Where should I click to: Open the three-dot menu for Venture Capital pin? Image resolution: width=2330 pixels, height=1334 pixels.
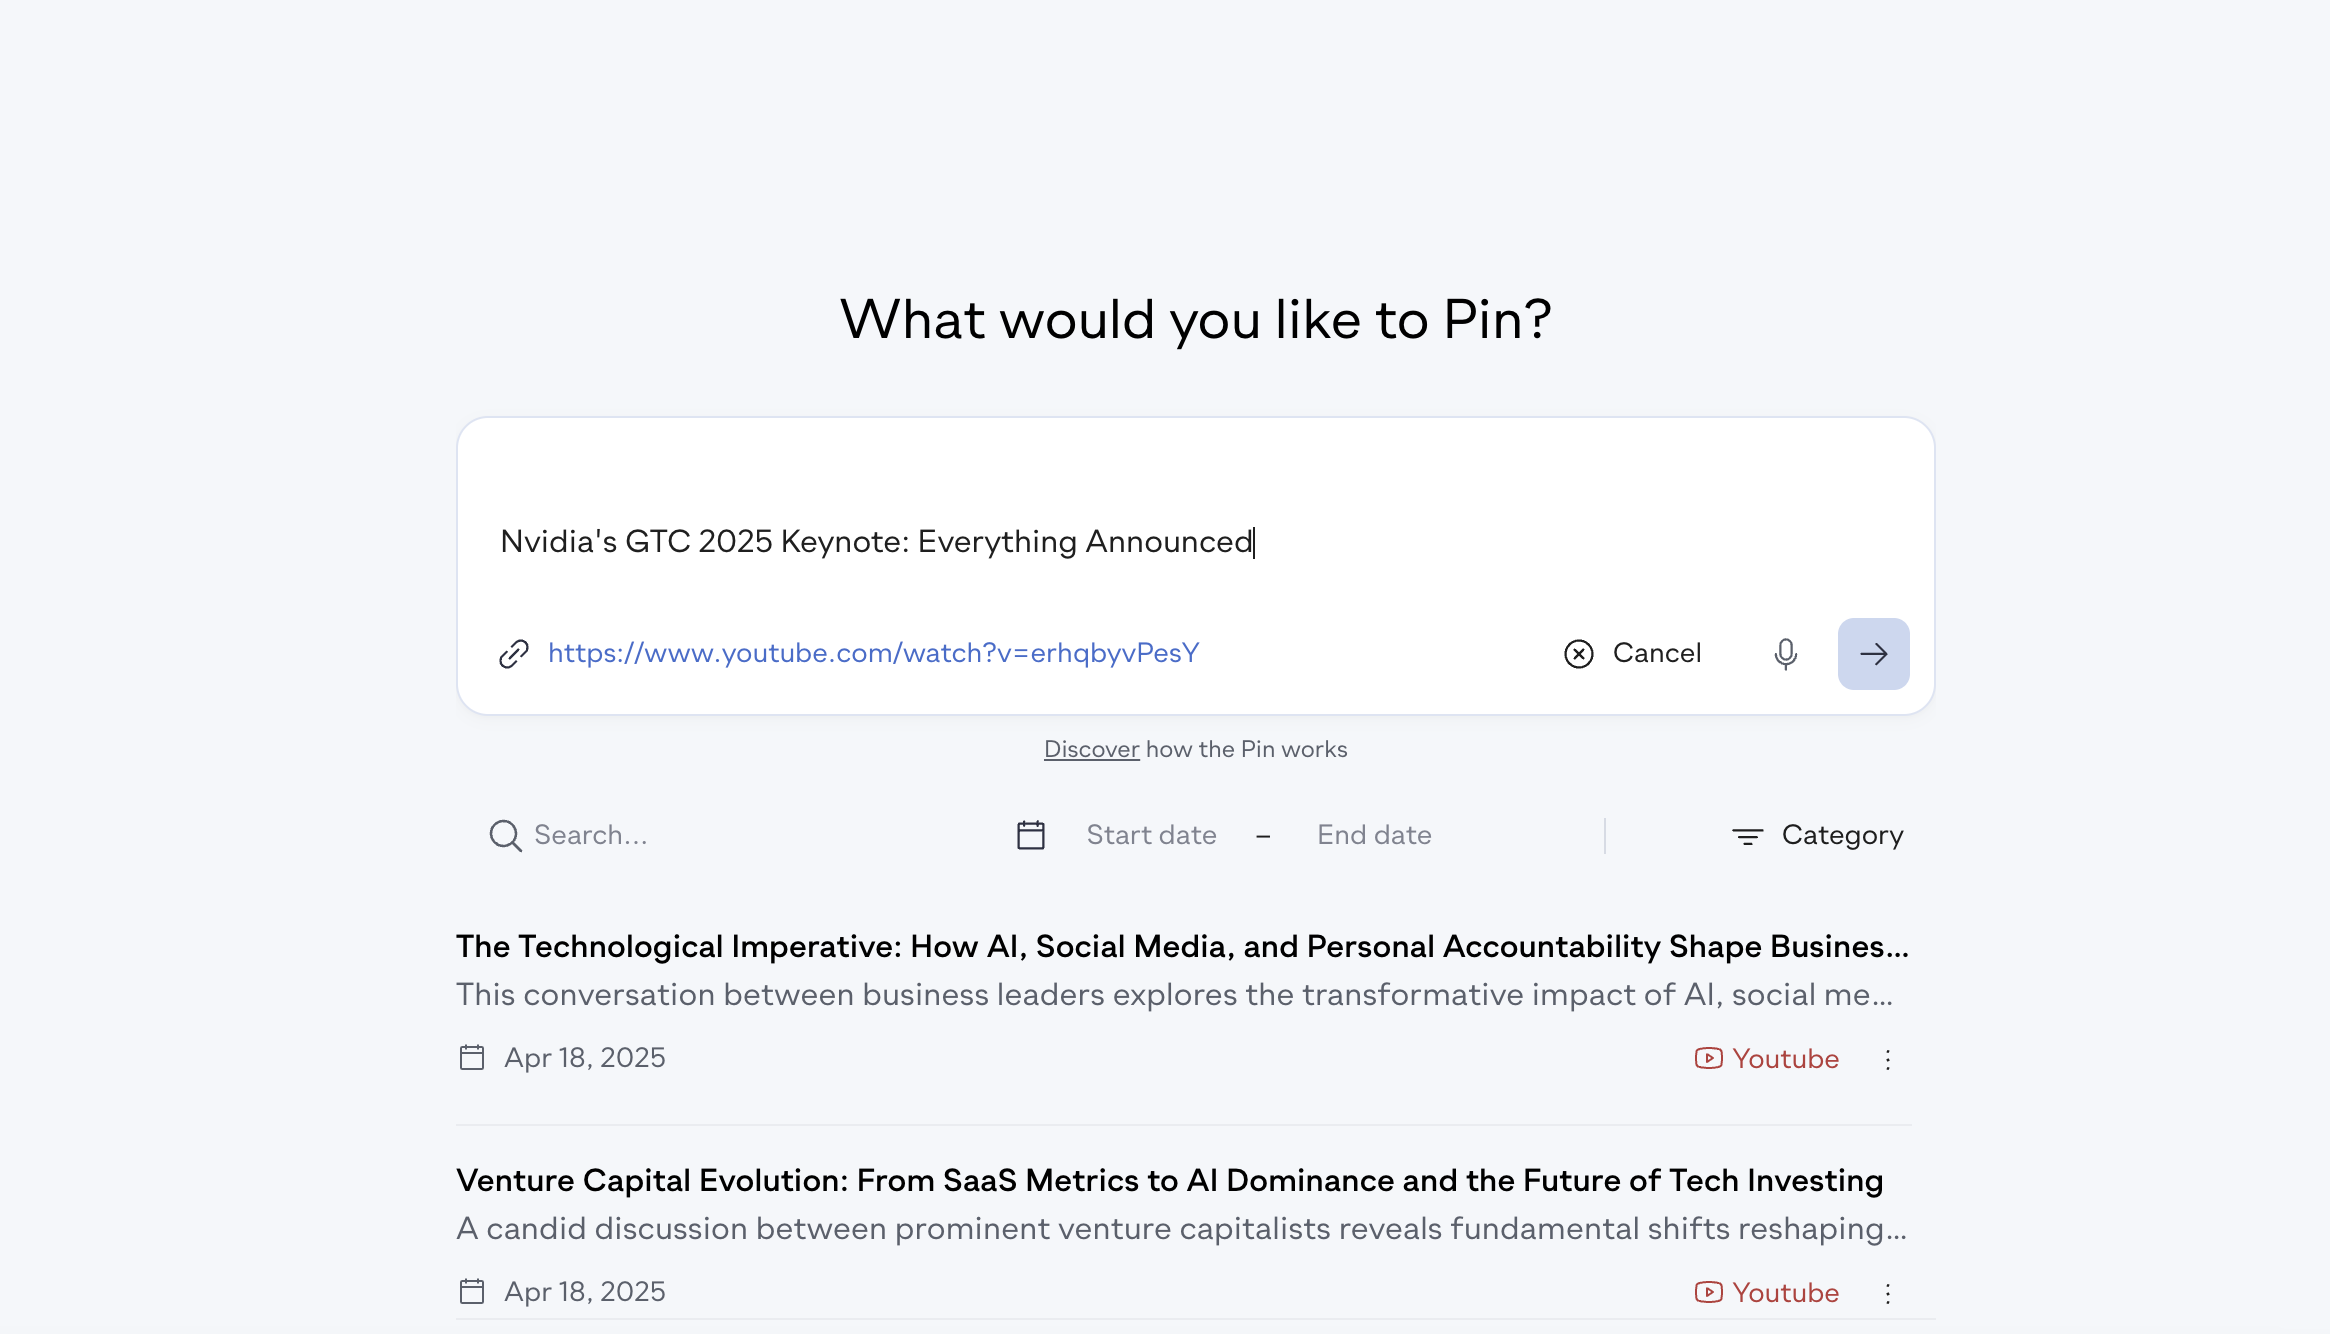click(x=1888, y=1293)
